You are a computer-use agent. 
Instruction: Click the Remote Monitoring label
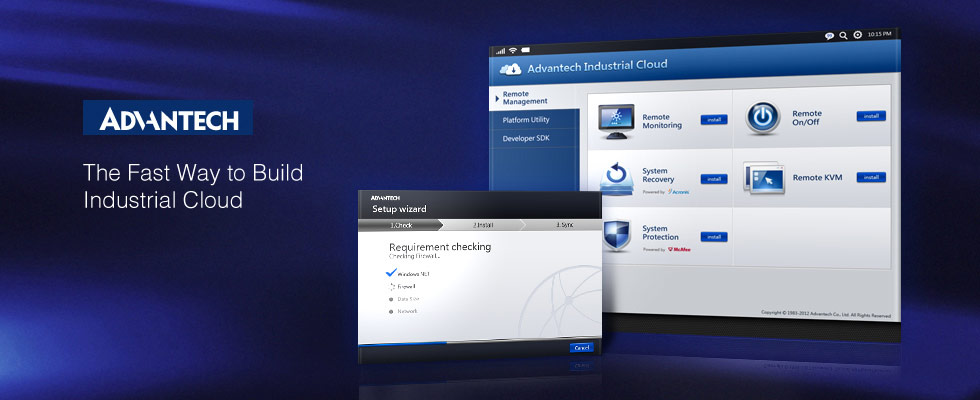662,121
